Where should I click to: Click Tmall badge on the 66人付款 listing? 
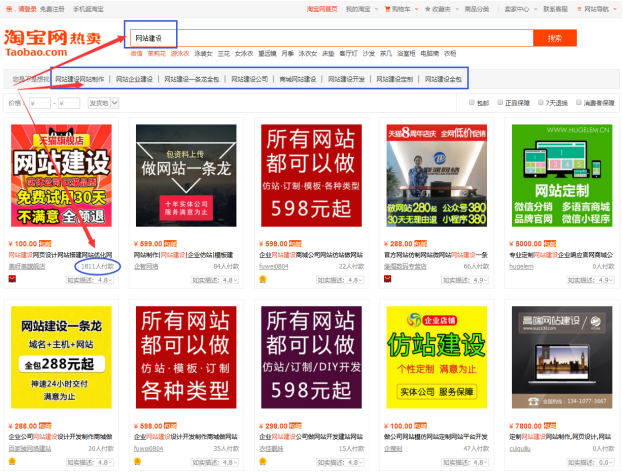(x=388, y=279)
